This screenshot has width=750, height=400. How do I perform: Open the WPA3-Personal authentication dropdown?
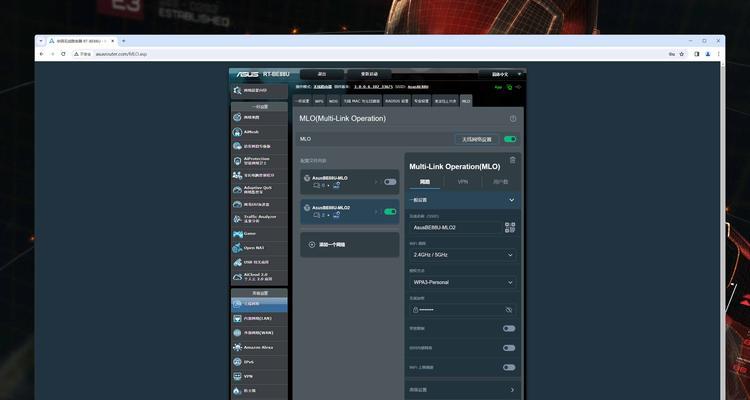pyautogui.click(x=463, y=282)
